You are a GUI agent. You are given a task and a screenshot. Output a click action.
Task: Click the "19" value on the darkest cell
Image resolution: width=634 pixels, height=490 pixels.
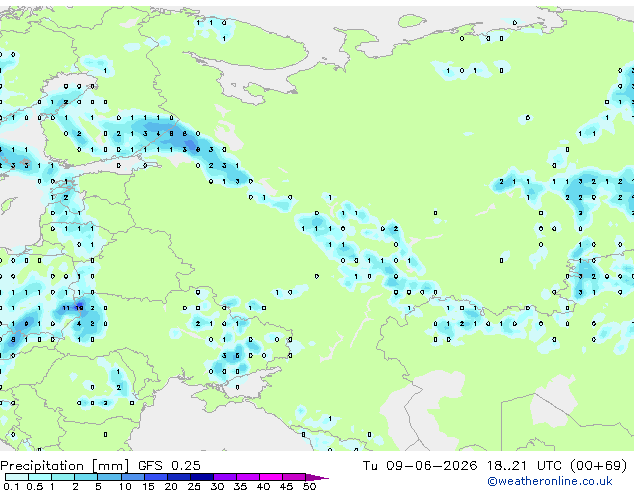pyautogui.click(x=79, y=308)
